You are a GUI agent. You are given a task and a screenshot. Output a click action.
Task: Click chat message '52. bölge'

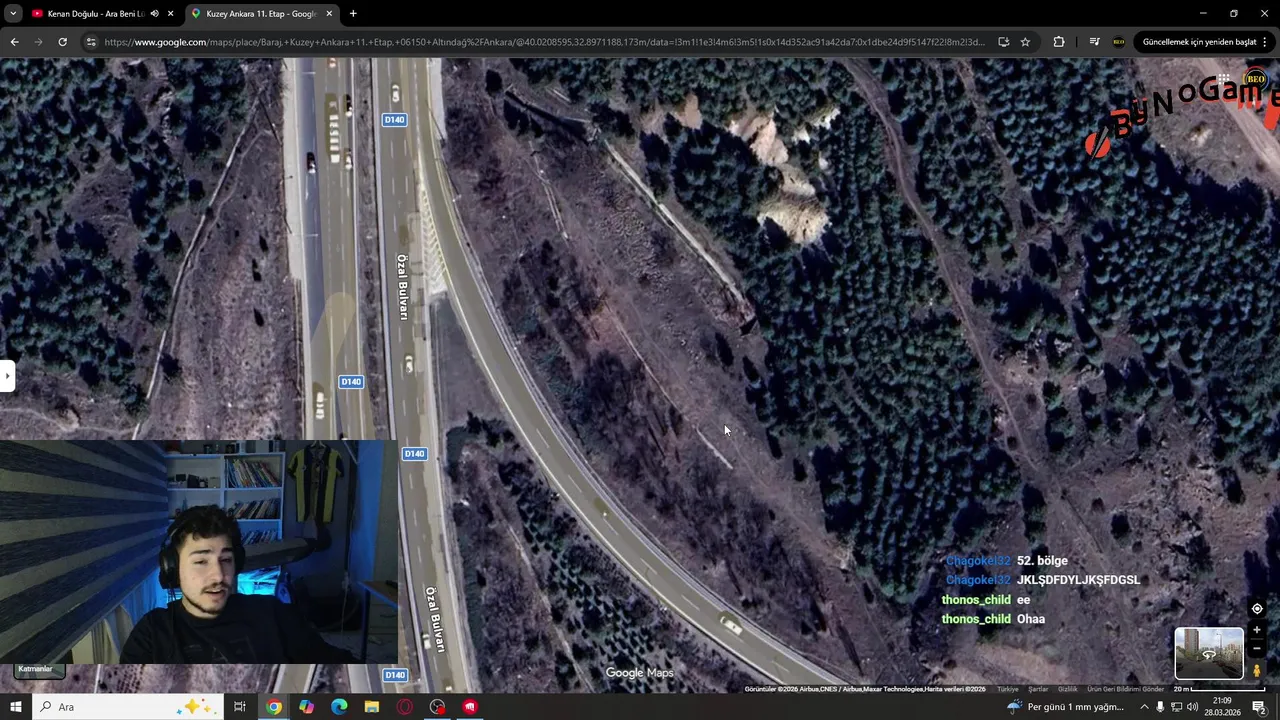coord(1042,561)
